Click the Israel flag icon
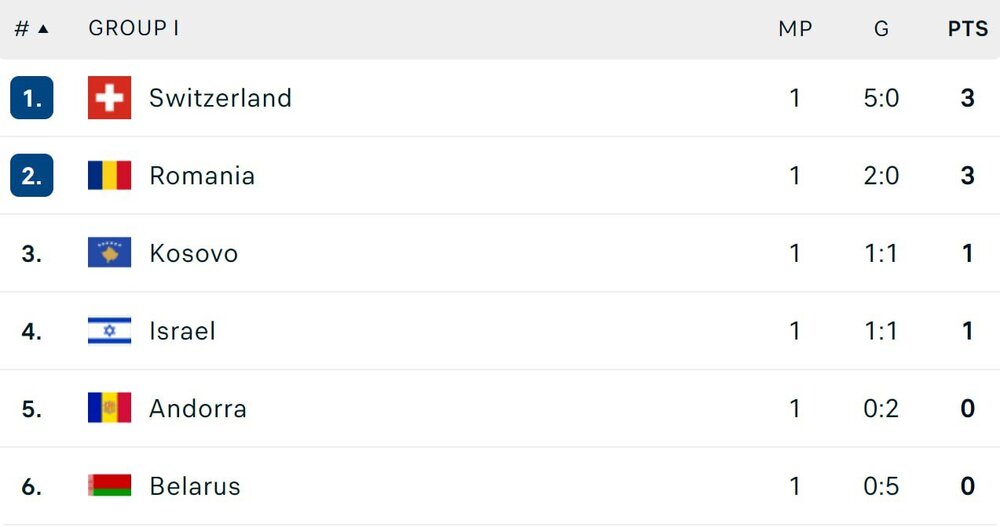1000x527 pixels. 109,331
